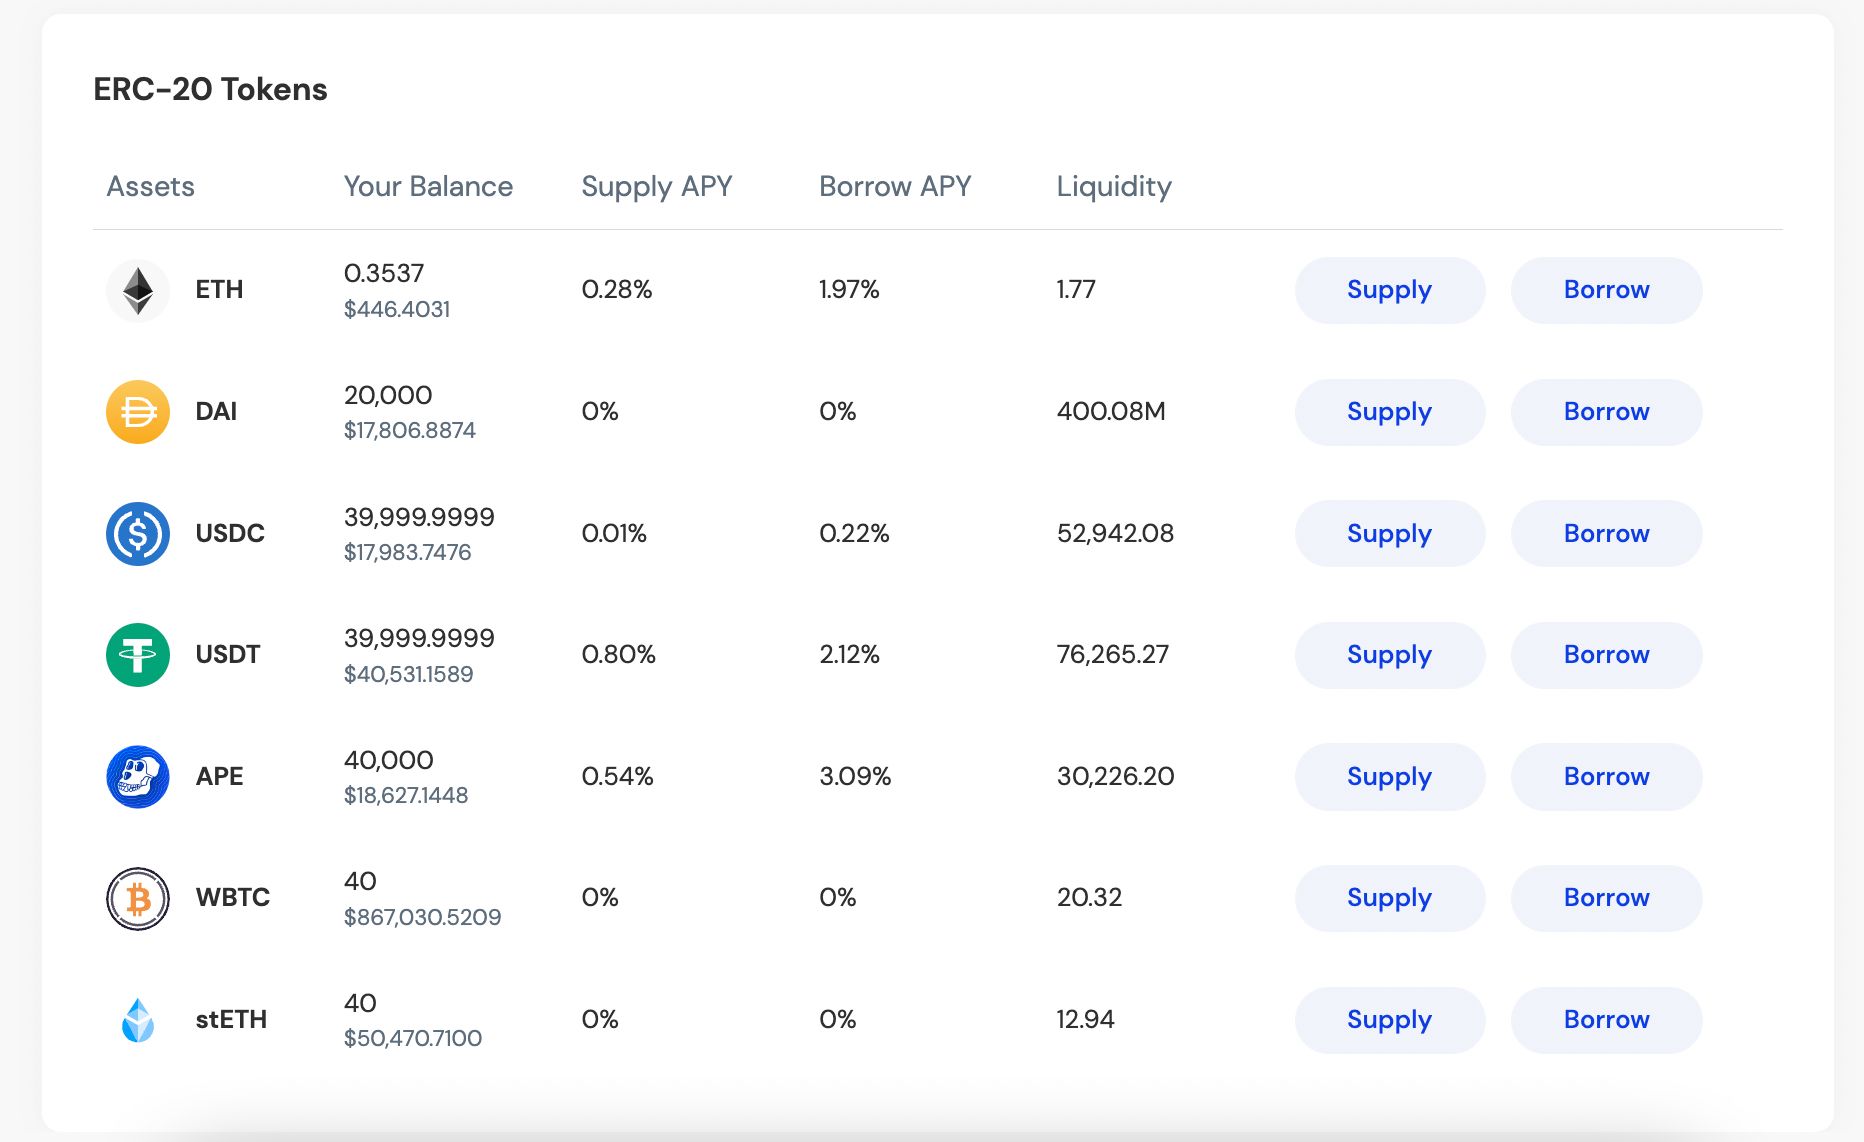Click the $50,470.7100 stETH value
Screen dimensions: 1864x1142
pyautogui.click(x=413, y=1039)
